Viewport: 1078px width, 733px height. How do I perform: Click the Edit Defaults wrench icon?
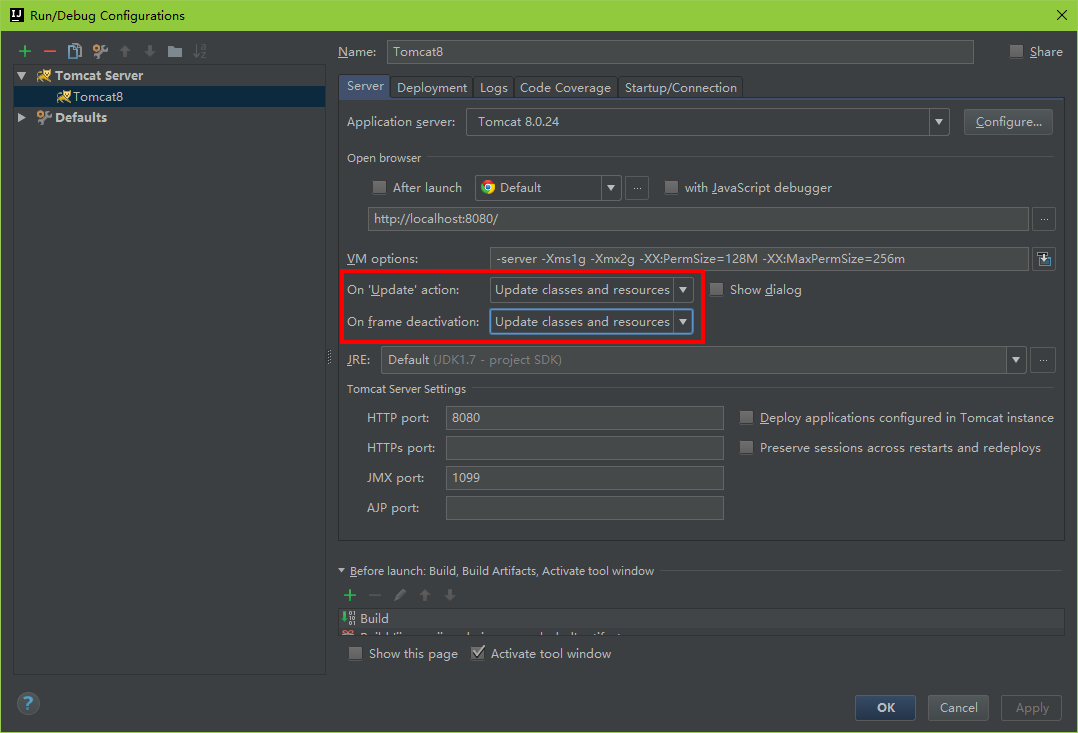point(100,51)
